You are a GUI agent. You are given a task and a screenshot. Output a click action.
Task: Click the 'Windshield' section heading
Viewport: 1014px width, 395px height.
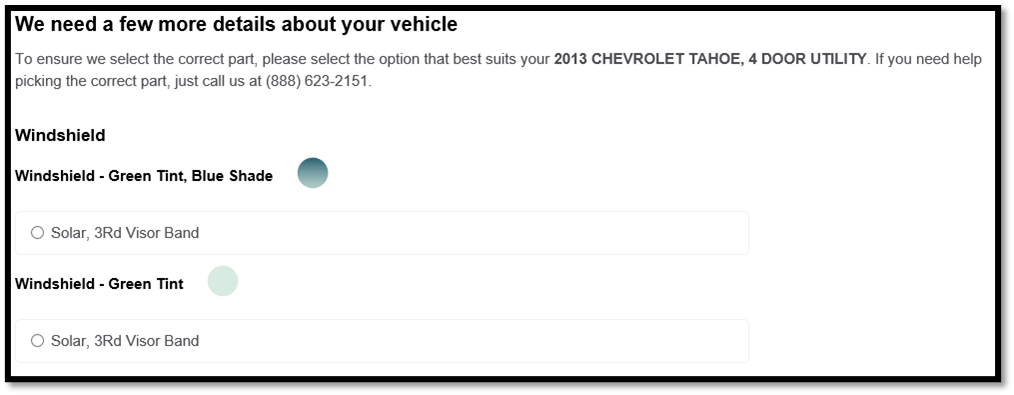coord(59,135)
